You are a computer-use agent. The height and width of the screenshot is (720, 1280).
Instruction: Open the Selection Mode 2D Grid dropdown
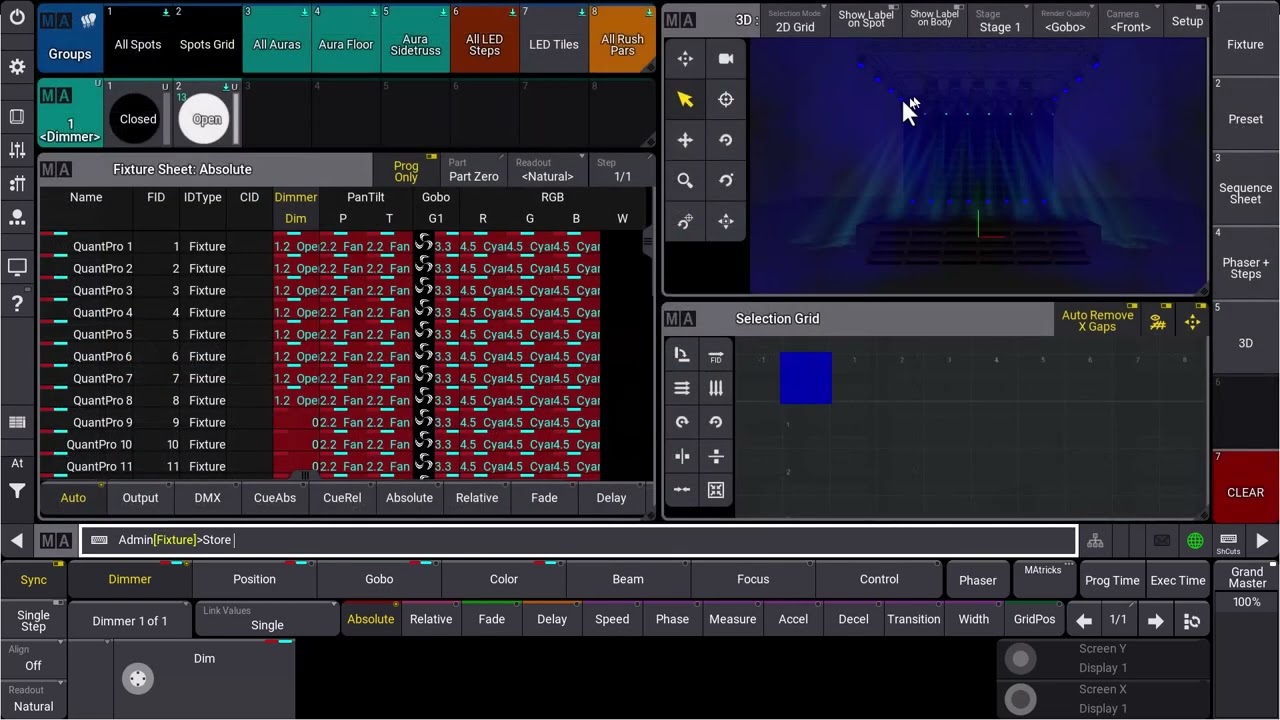795,21
